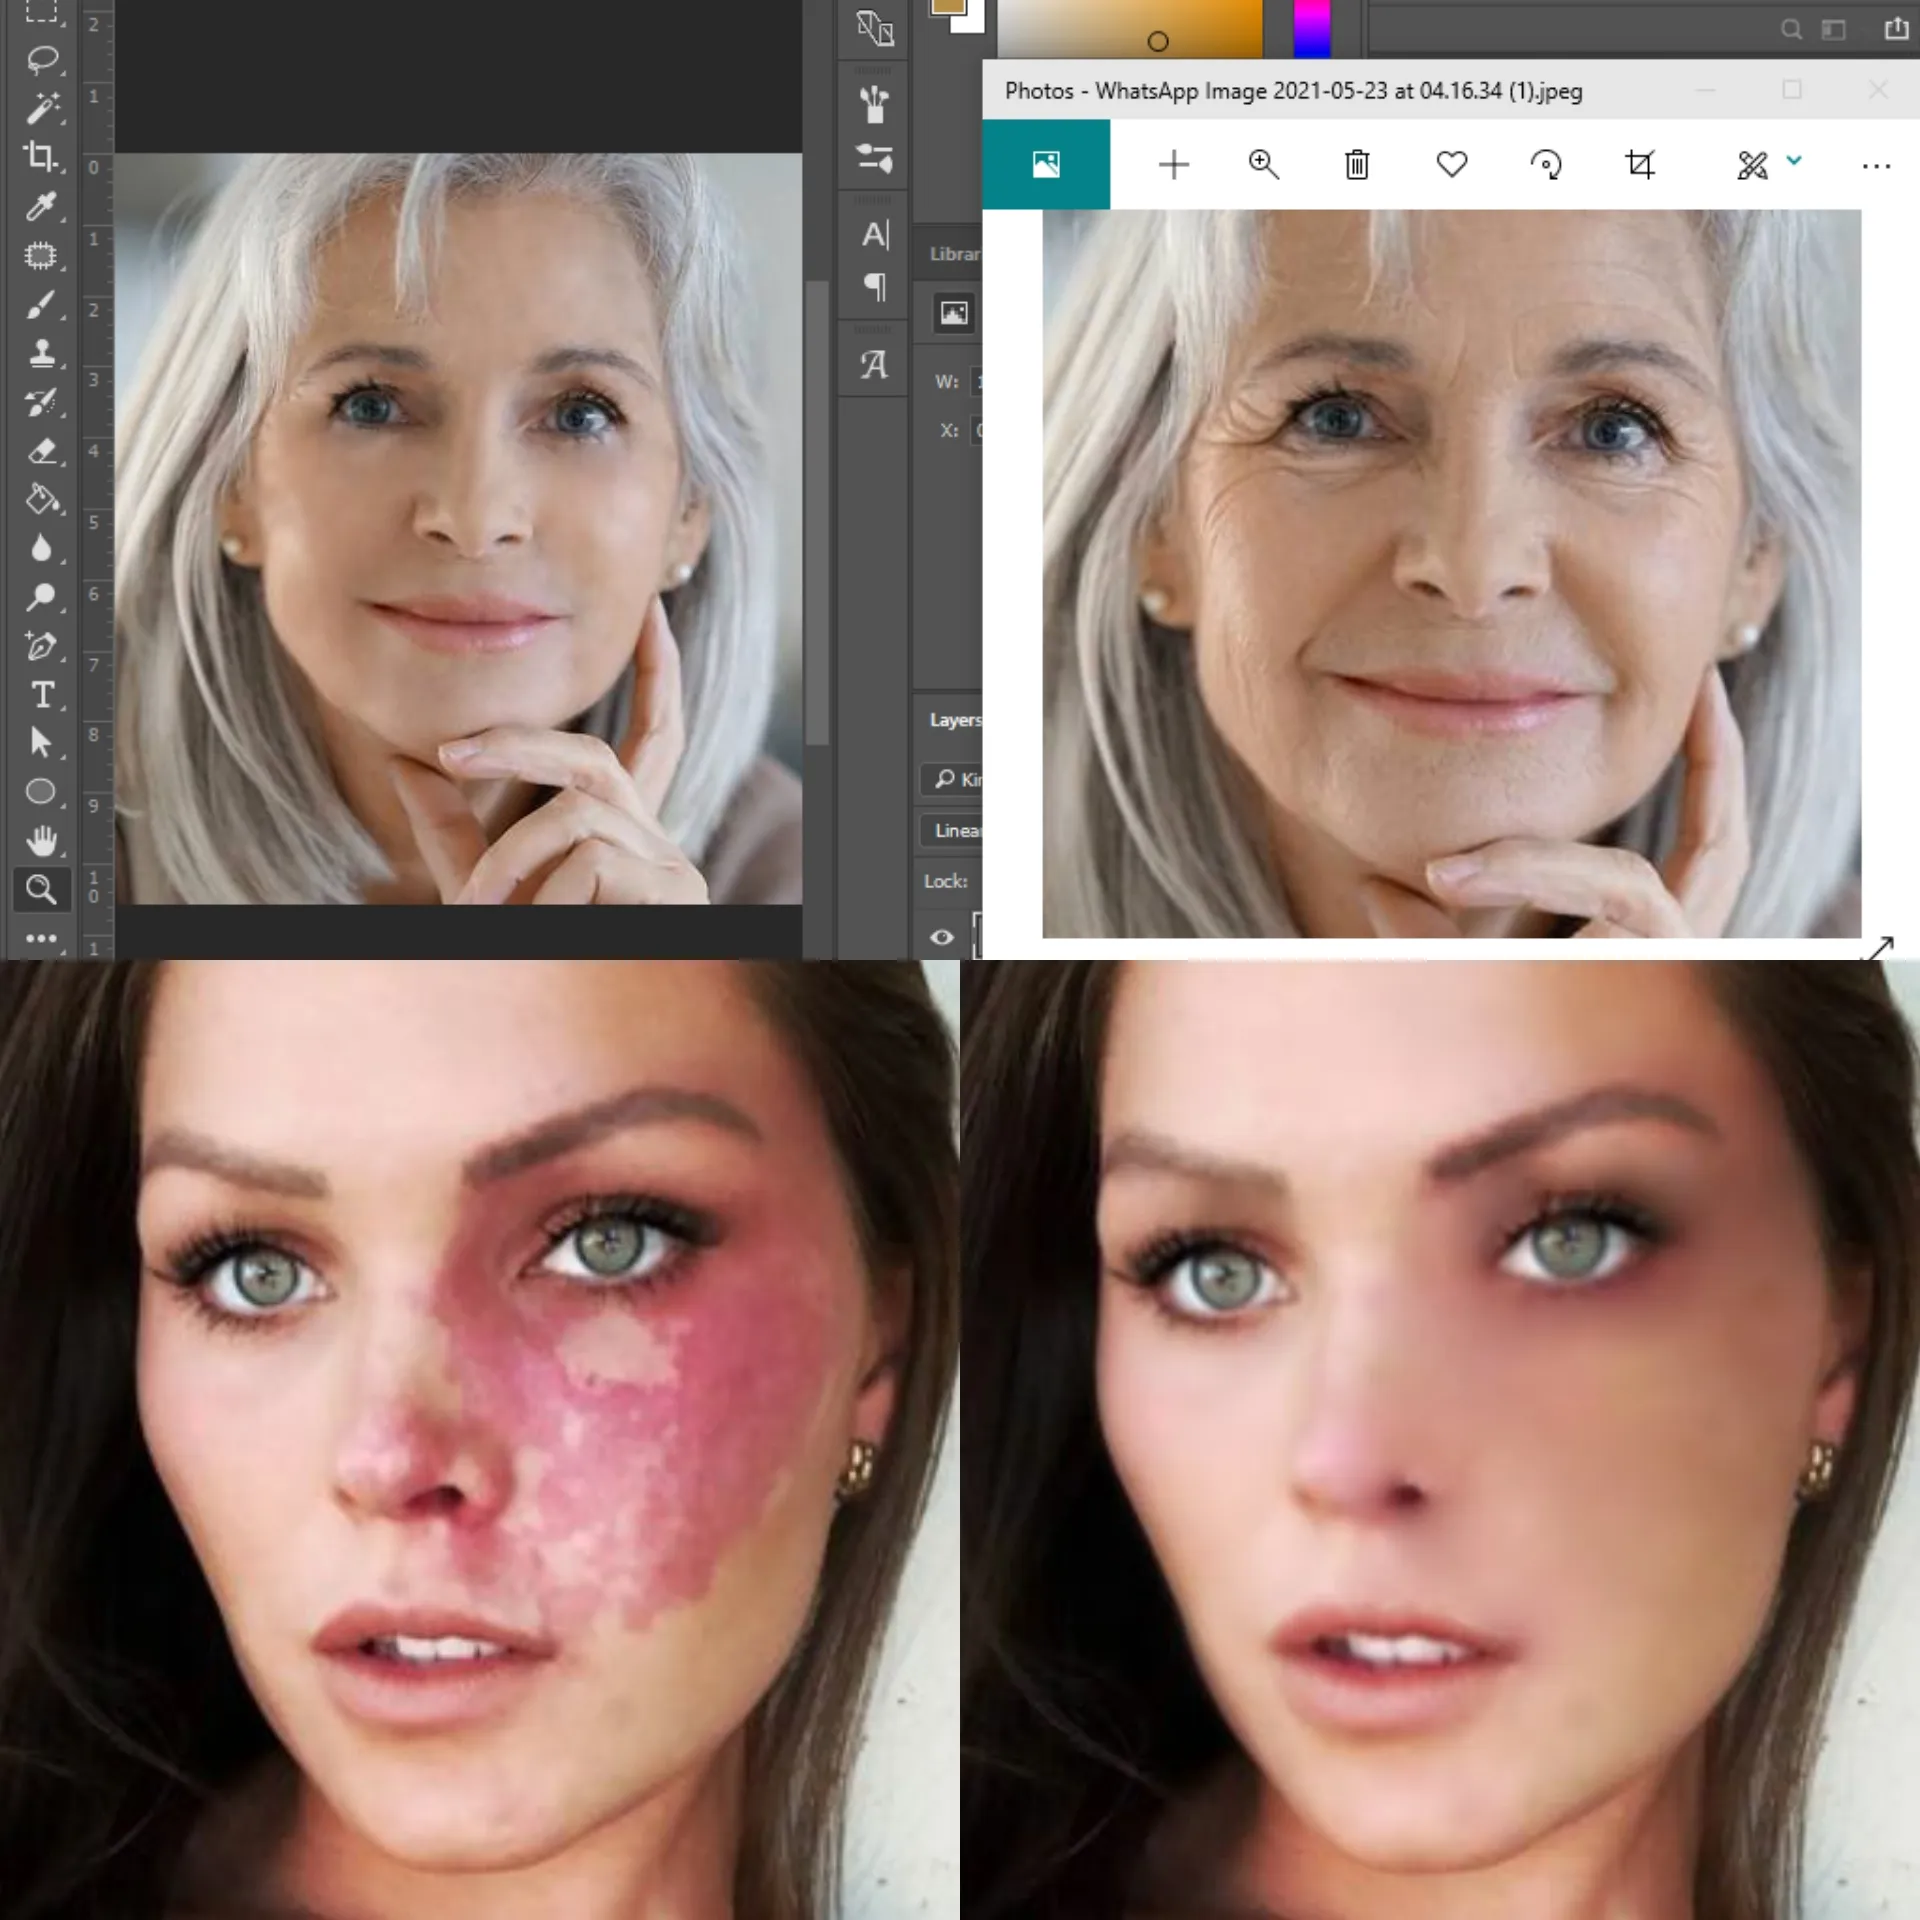Screen dimensions: 1920x1920
Task: Open the Linear blend mode dropdown
Action: click(x=955, y=830)
